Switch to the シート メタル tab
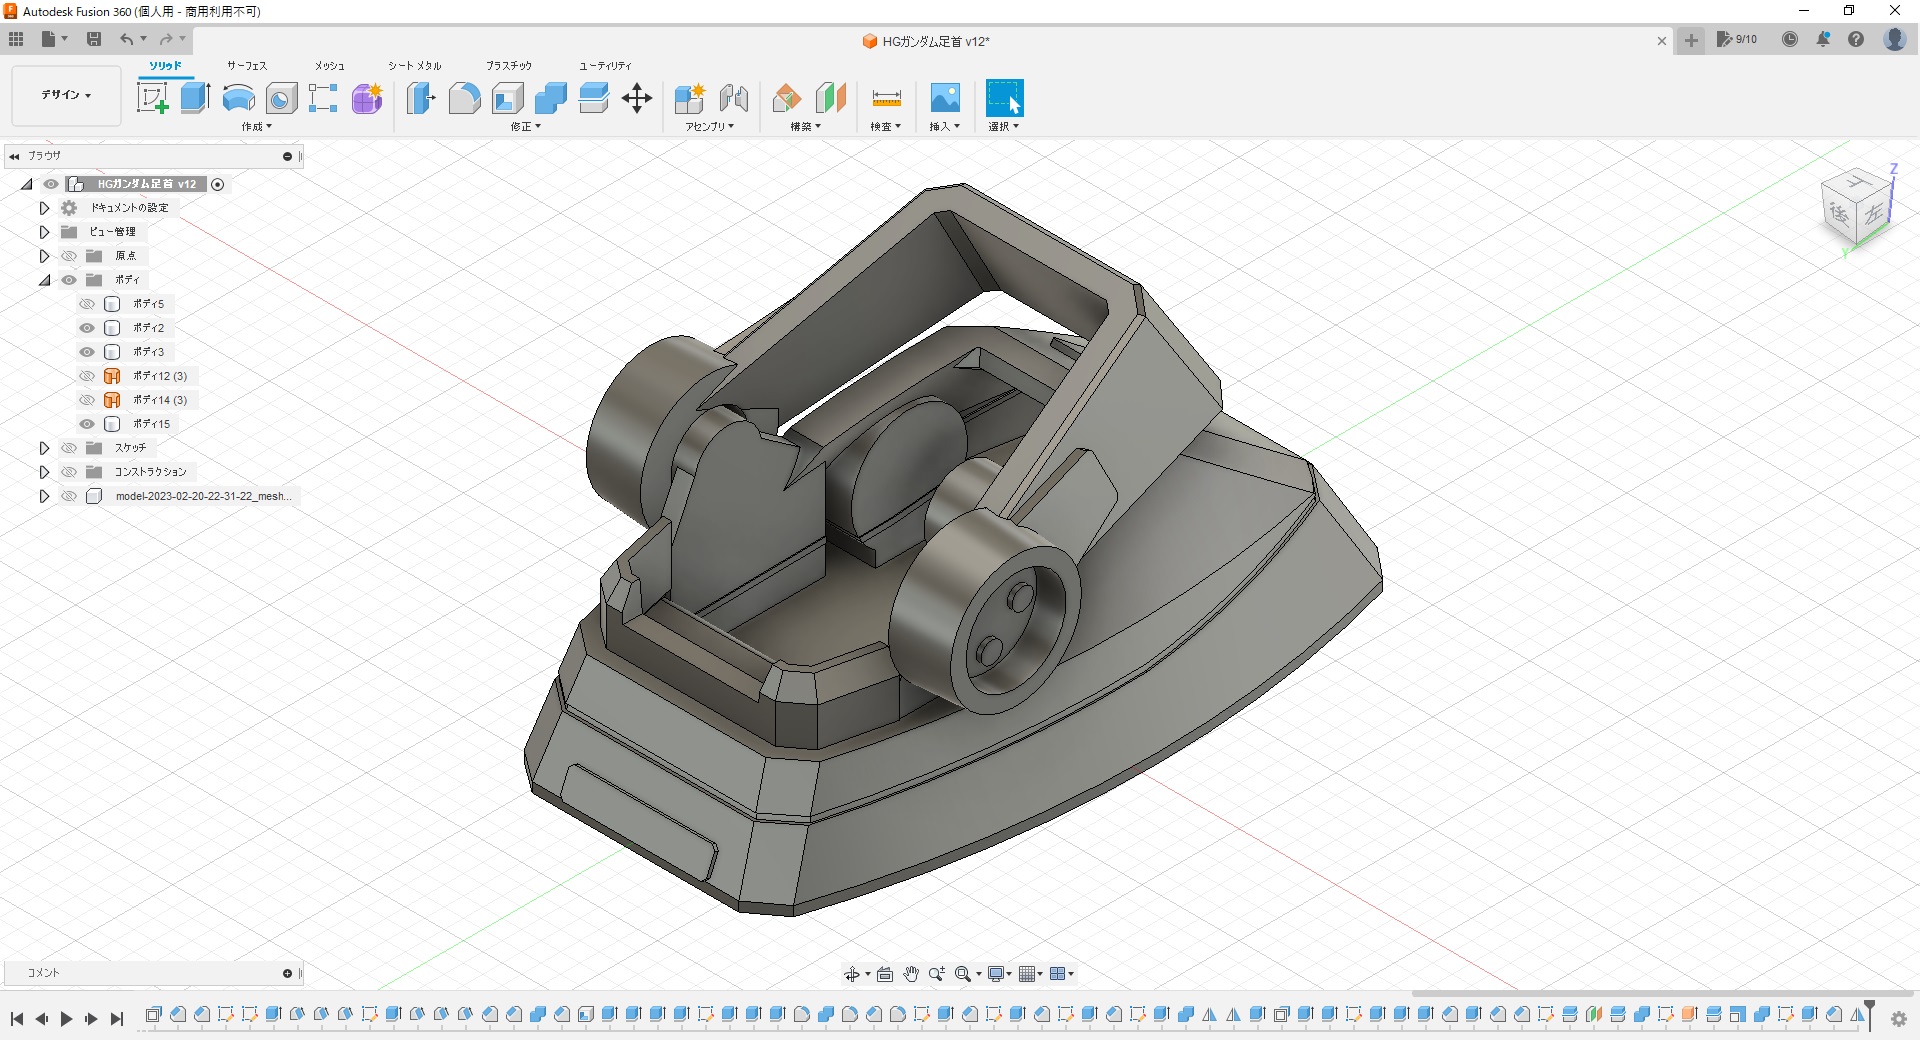The width and height of the screenshot is (1920, 1040). tap(414, 66)
